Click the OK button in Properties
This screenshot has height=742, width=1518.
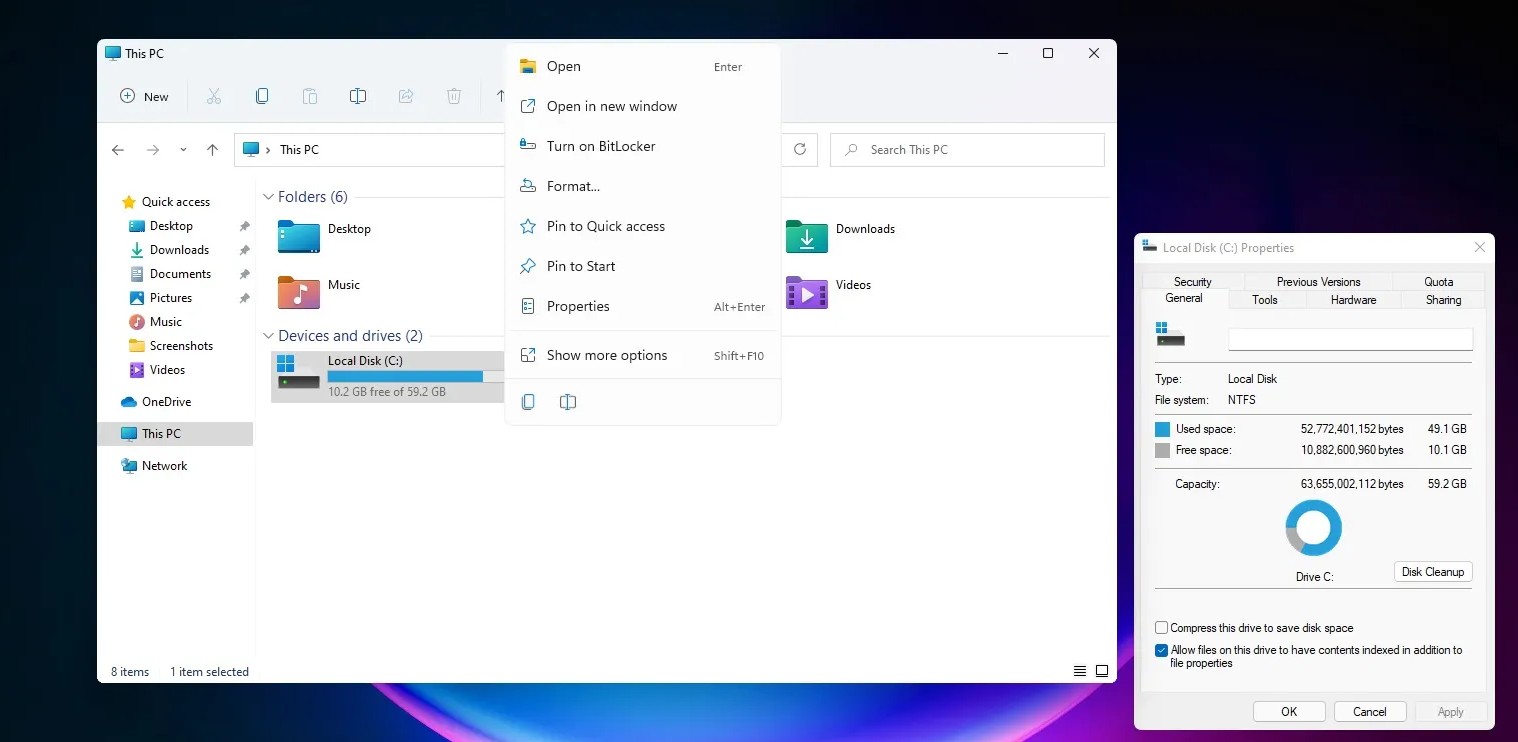coord(1289,712)
